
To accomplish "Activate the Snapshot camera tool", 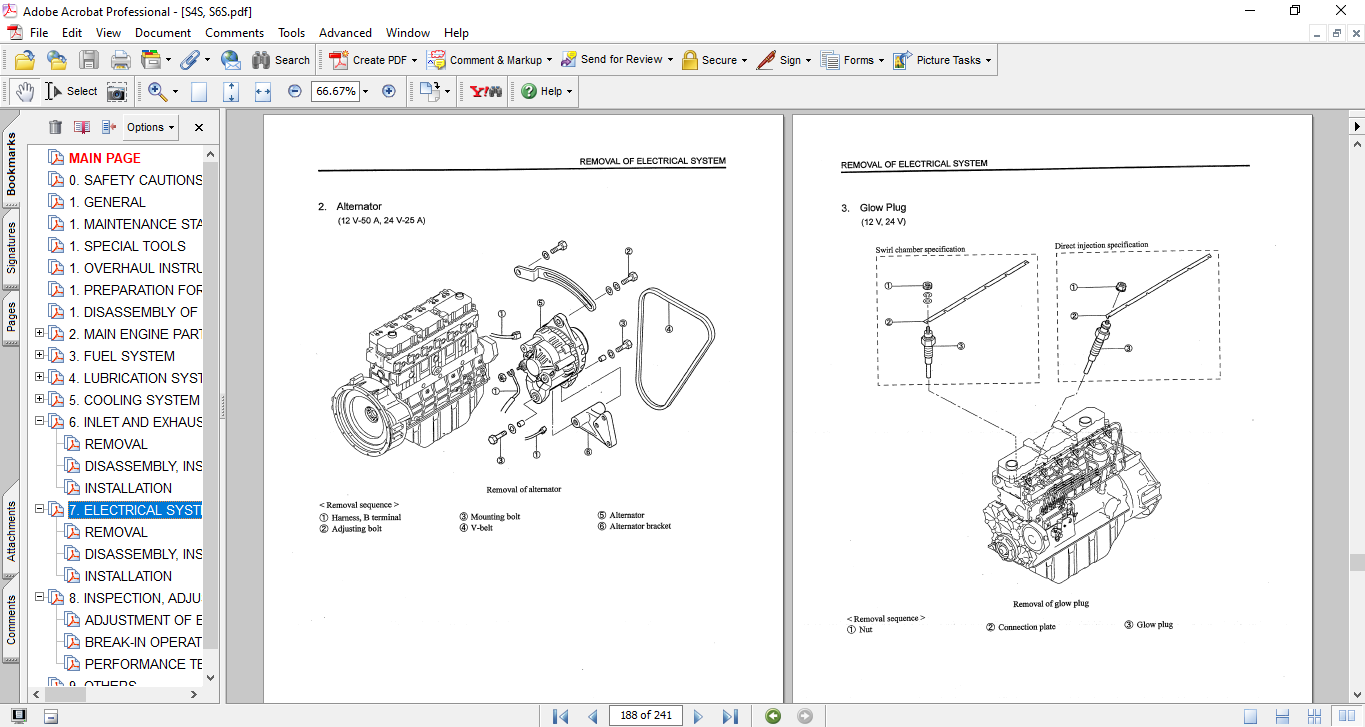I will coord(117,91).
